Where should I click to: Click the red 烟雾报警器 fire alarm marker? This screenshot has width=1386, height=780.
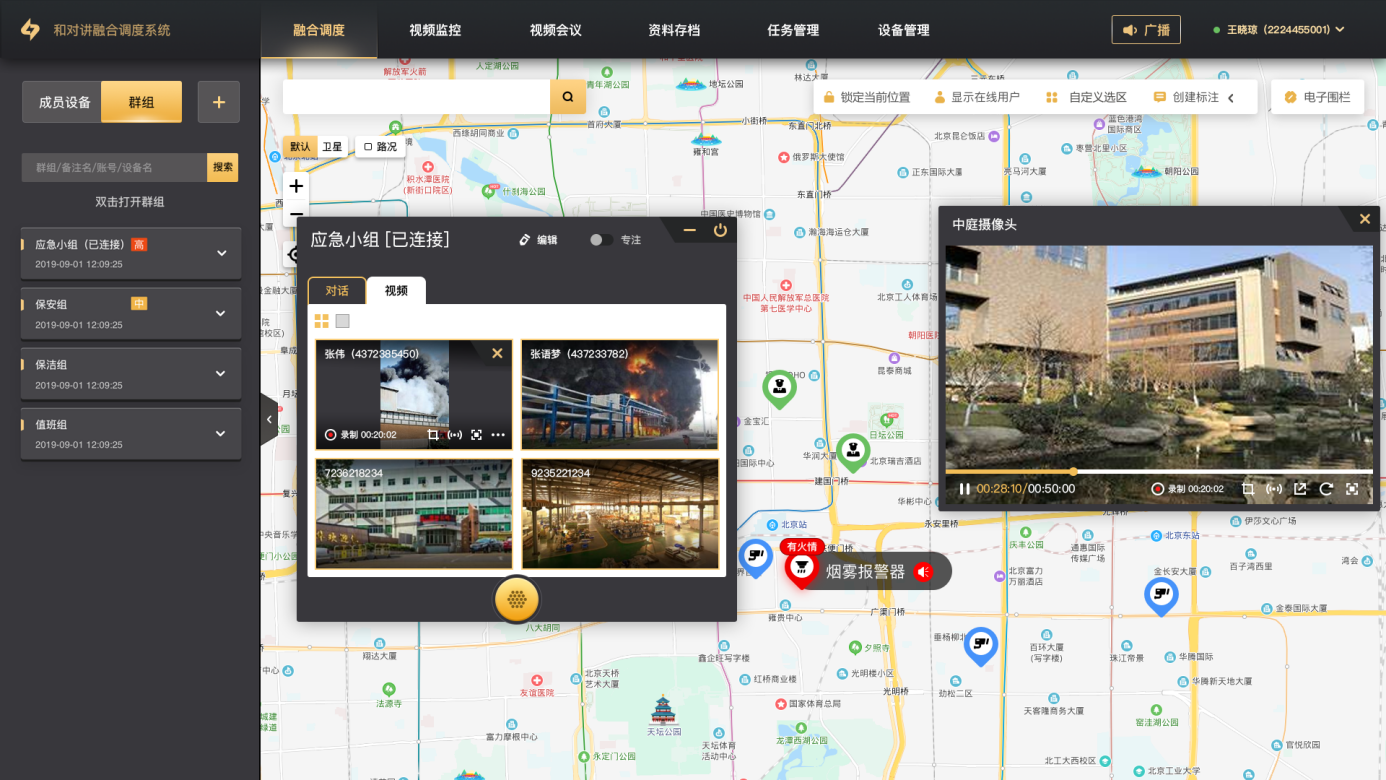801,567
